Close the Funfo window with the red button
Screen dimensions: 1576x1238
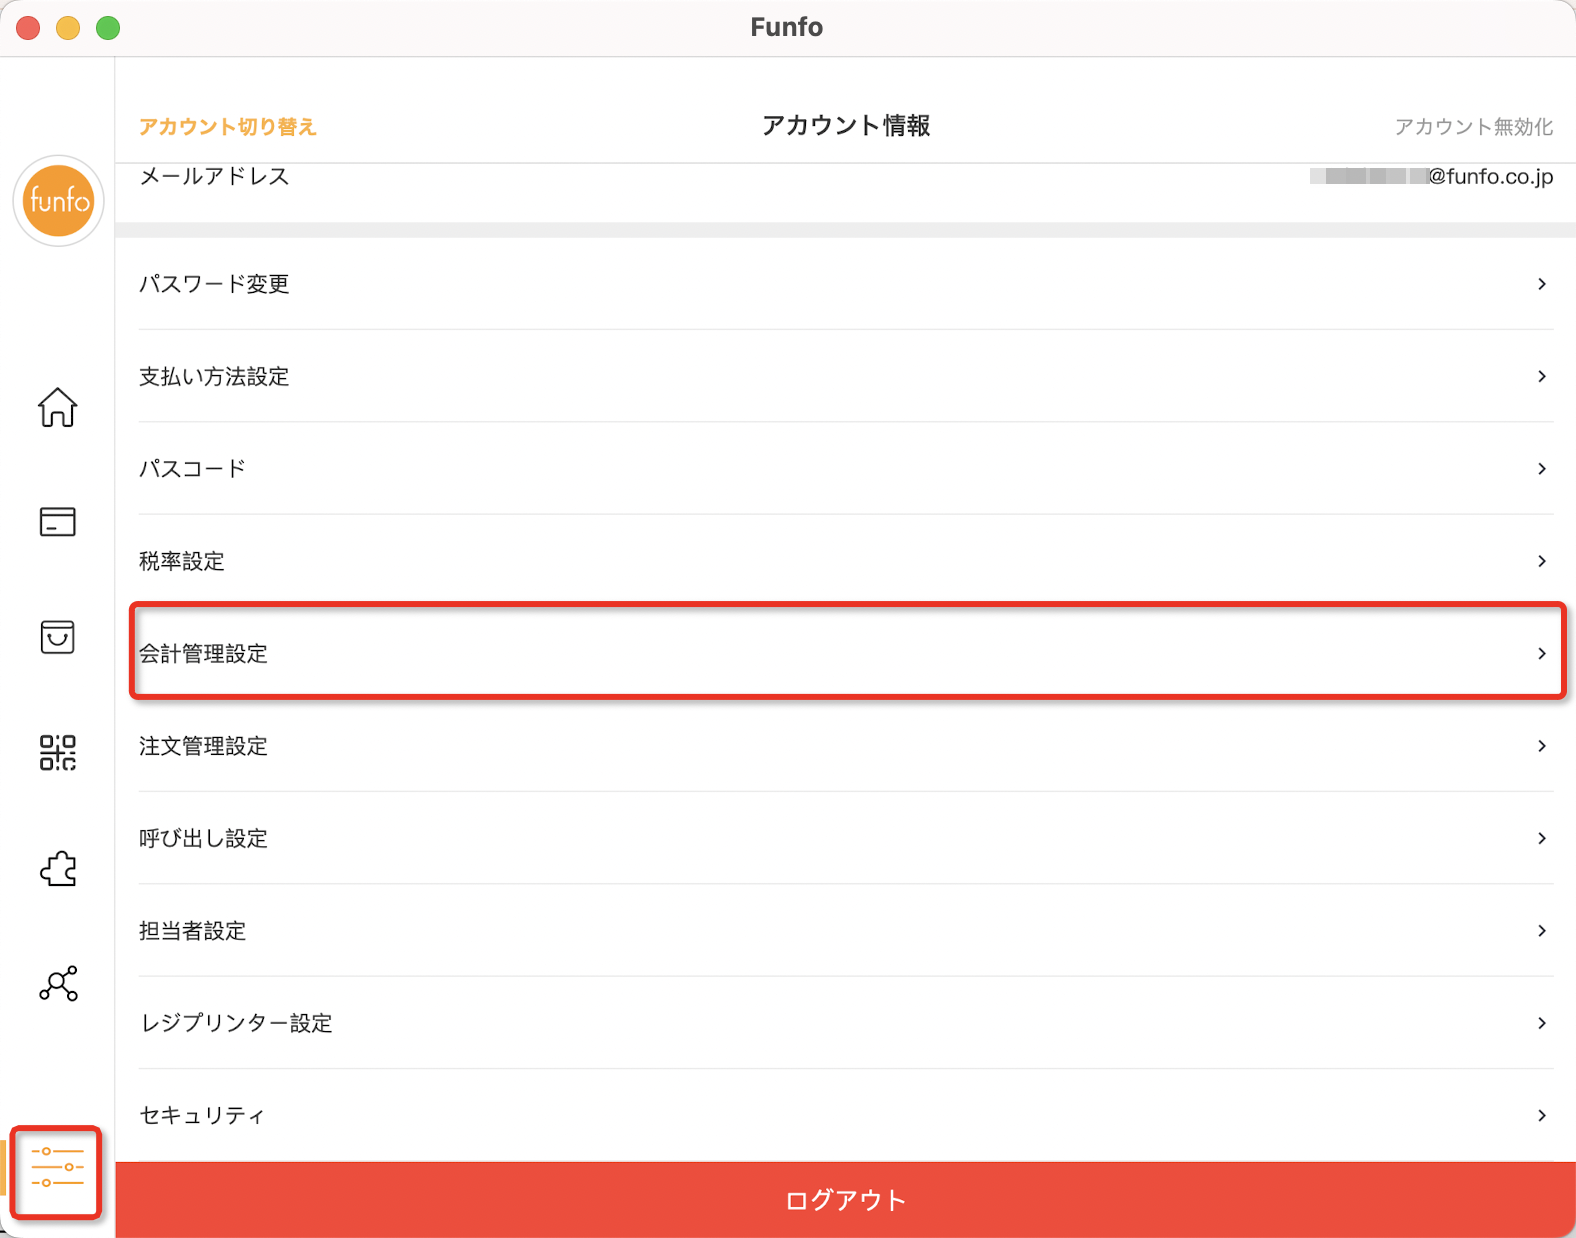coord(28,28)
